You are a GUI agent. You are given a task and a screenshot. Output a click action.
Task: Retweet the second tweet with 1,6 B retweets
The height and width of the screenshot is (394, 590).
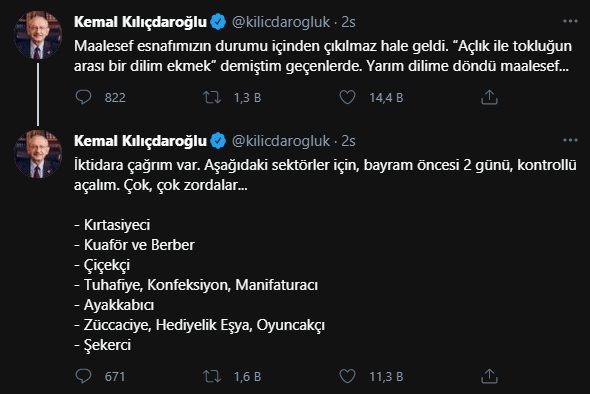[x=212, y=376]
